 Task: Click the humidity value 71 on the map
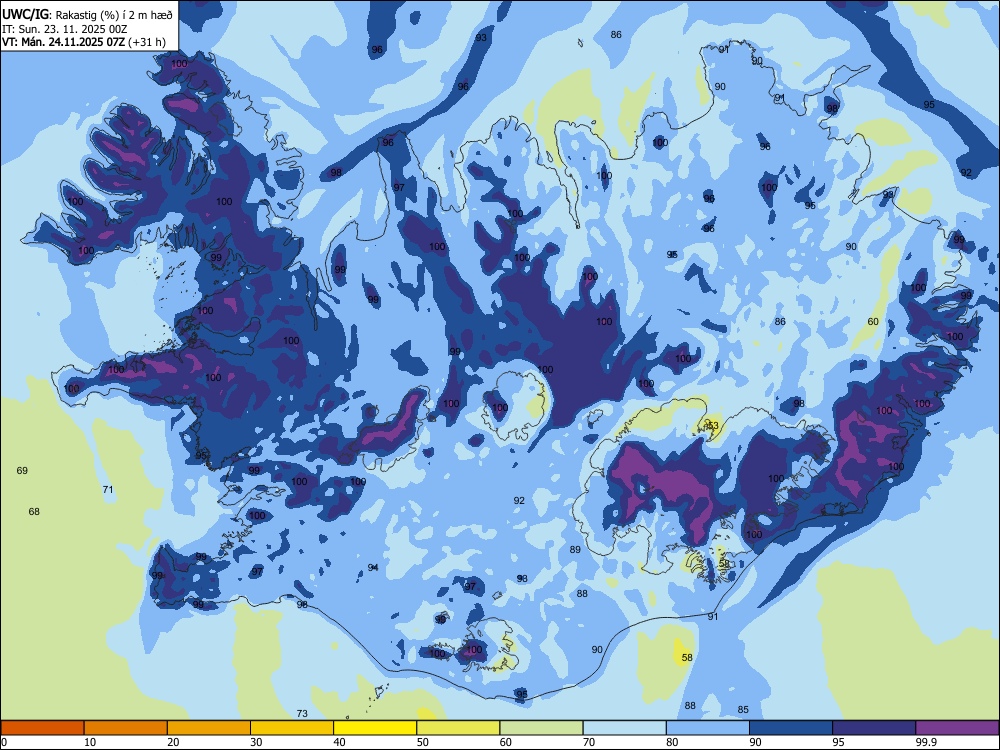pos(108,490)
